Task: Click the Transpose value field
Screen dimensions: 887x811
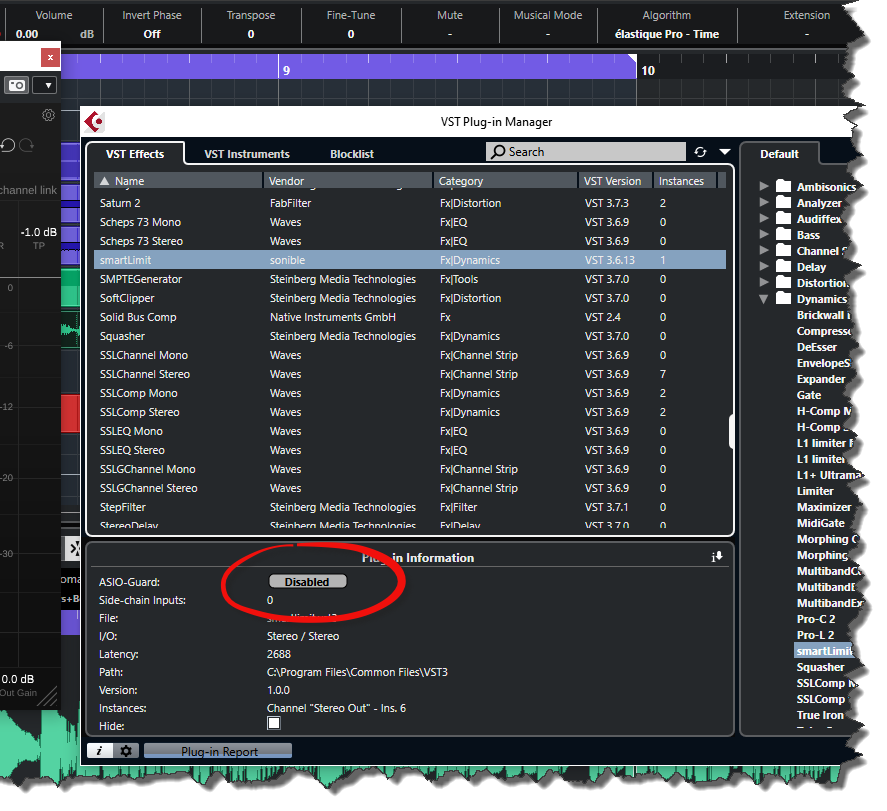Action: (x=251, y=34)
